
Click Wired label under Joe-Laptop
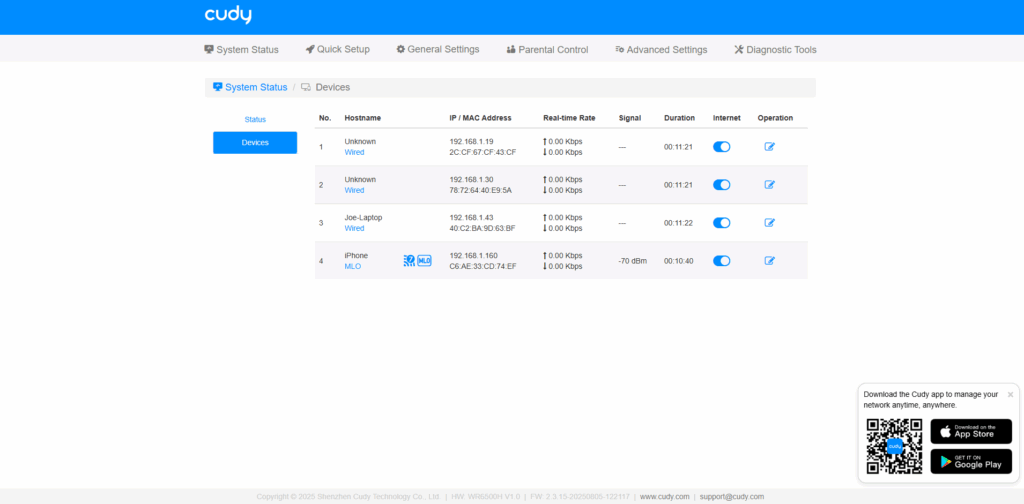[x=355, y=228]
